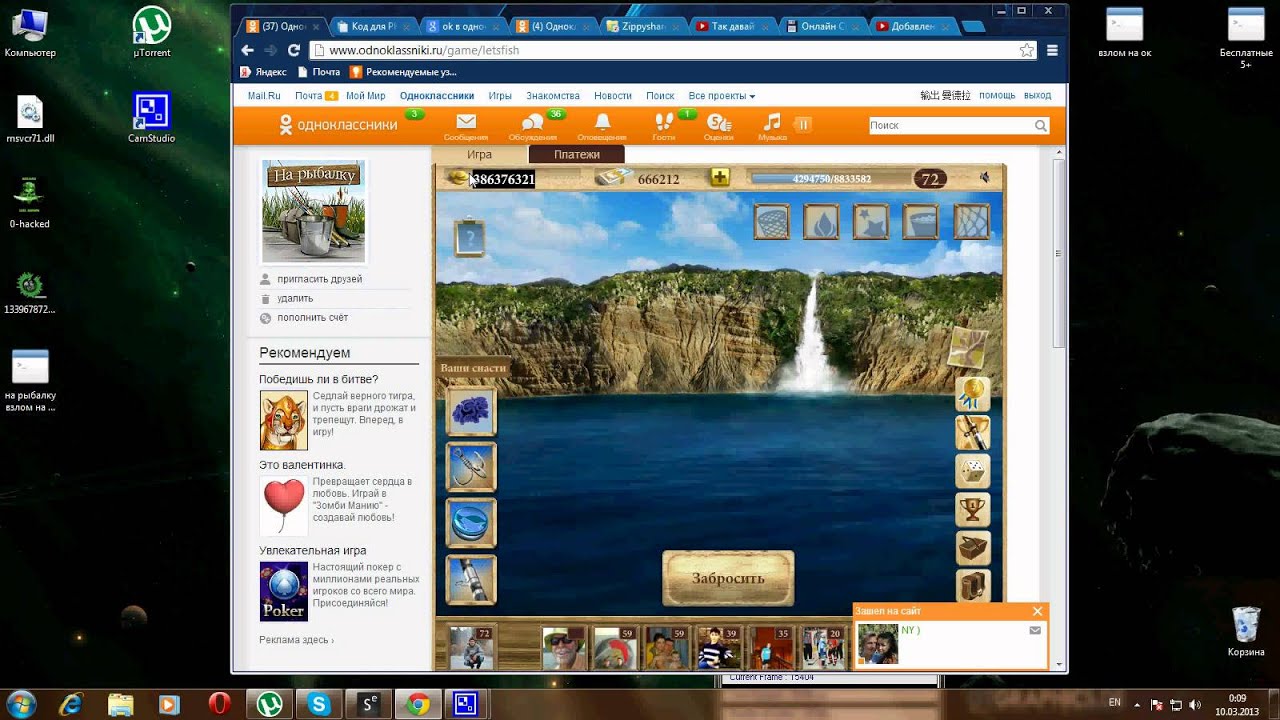This screenshot has width=1280, height=720.
Task: Switch to the Так давай YouTube tab
Action: coord(733,26)
